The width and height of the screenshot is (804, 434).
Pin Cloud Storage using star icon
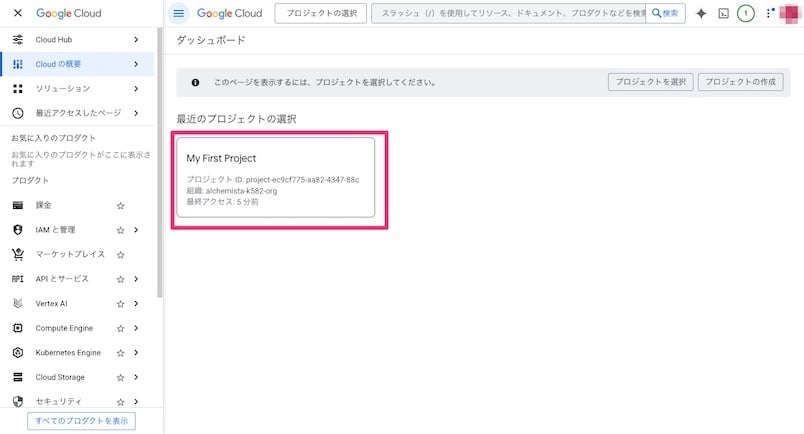(x=121, y=378)
